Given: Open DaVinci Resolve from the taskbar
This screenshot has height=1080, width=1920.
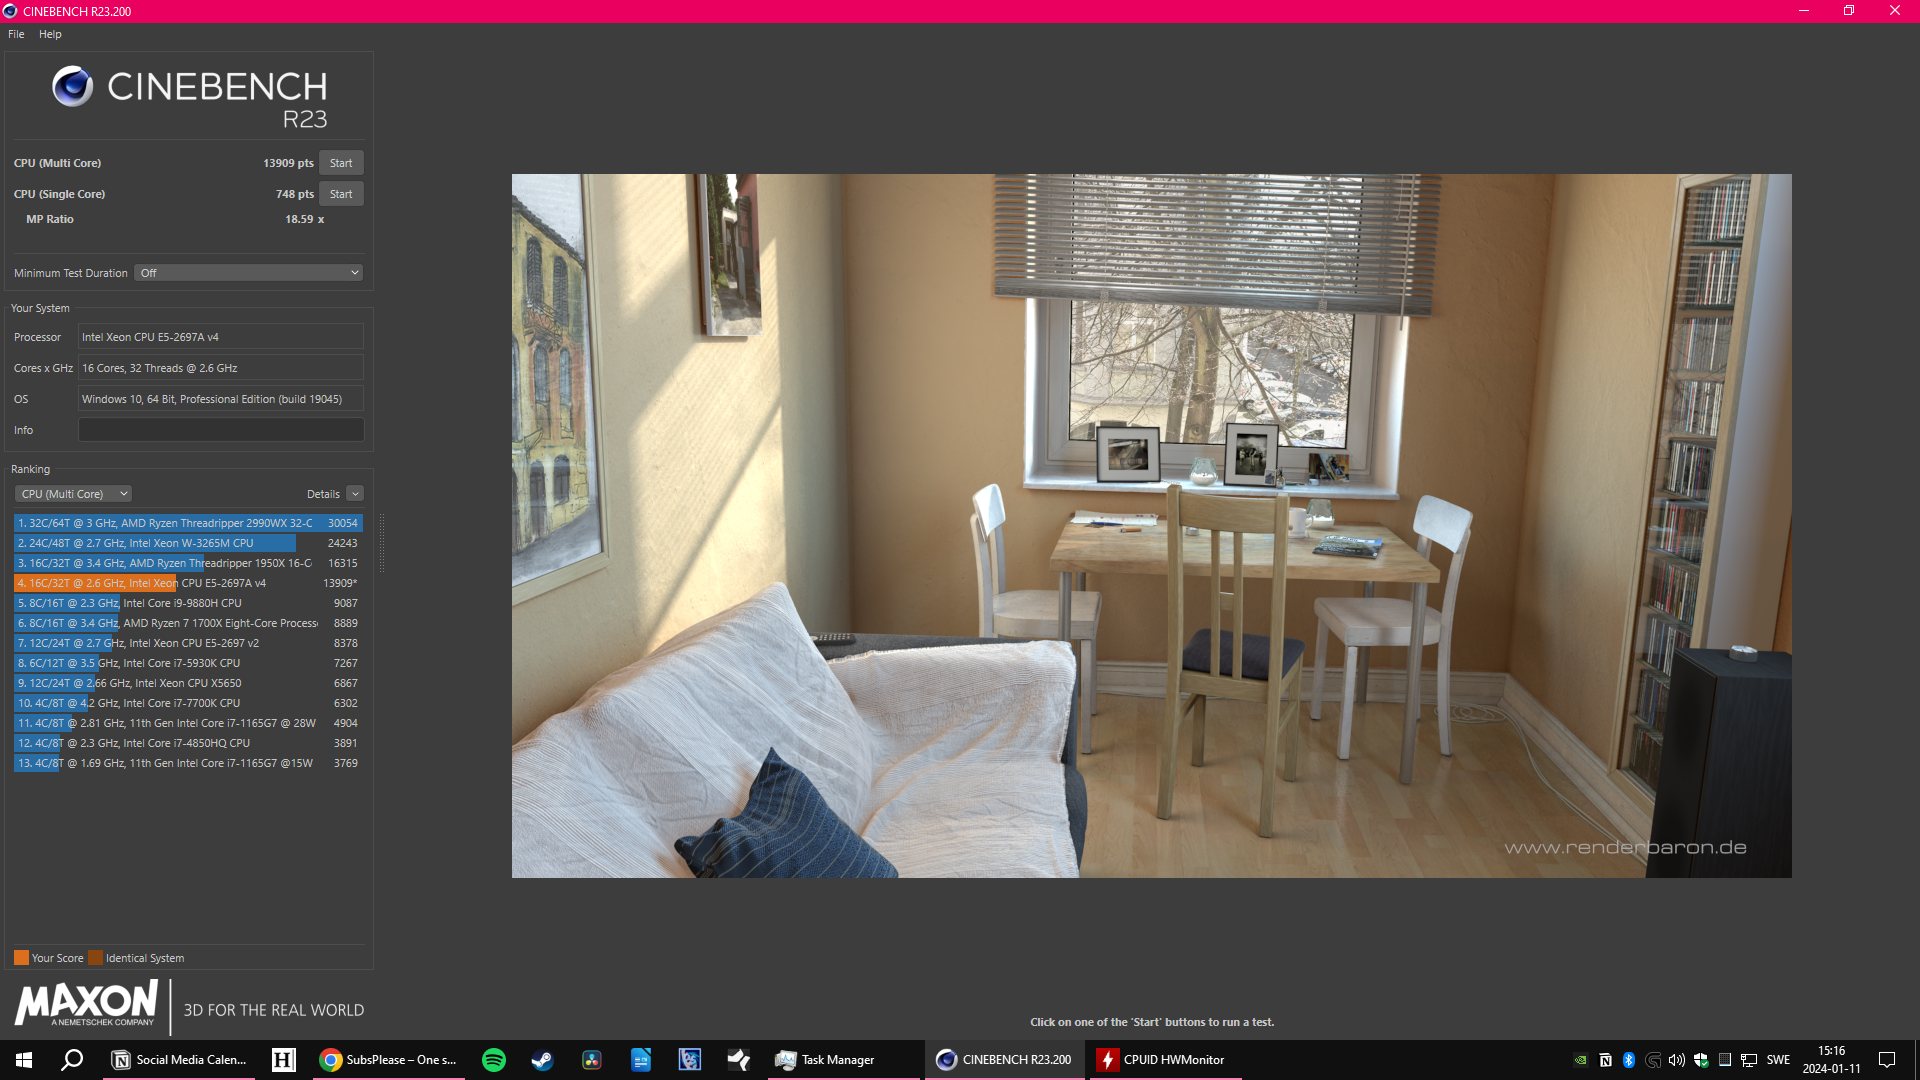Looking at the screenshot, I should point(592,1060).
